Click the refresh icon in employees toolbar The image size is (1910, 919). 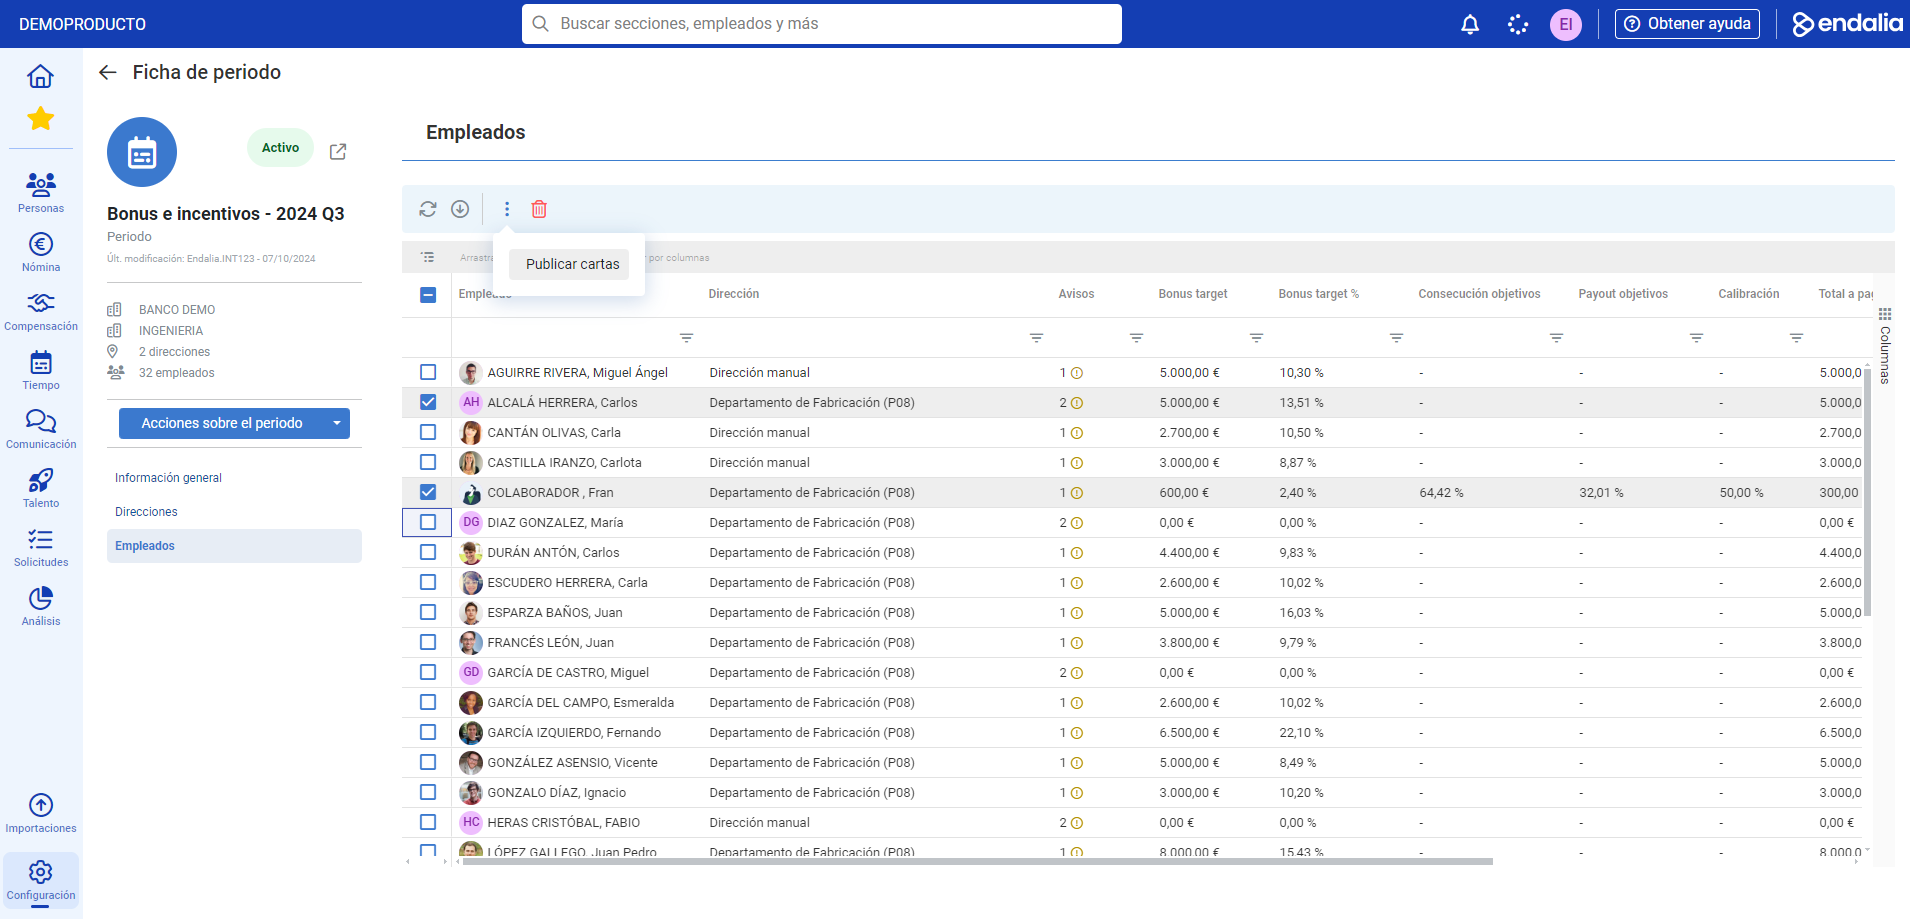click(428, 209)
